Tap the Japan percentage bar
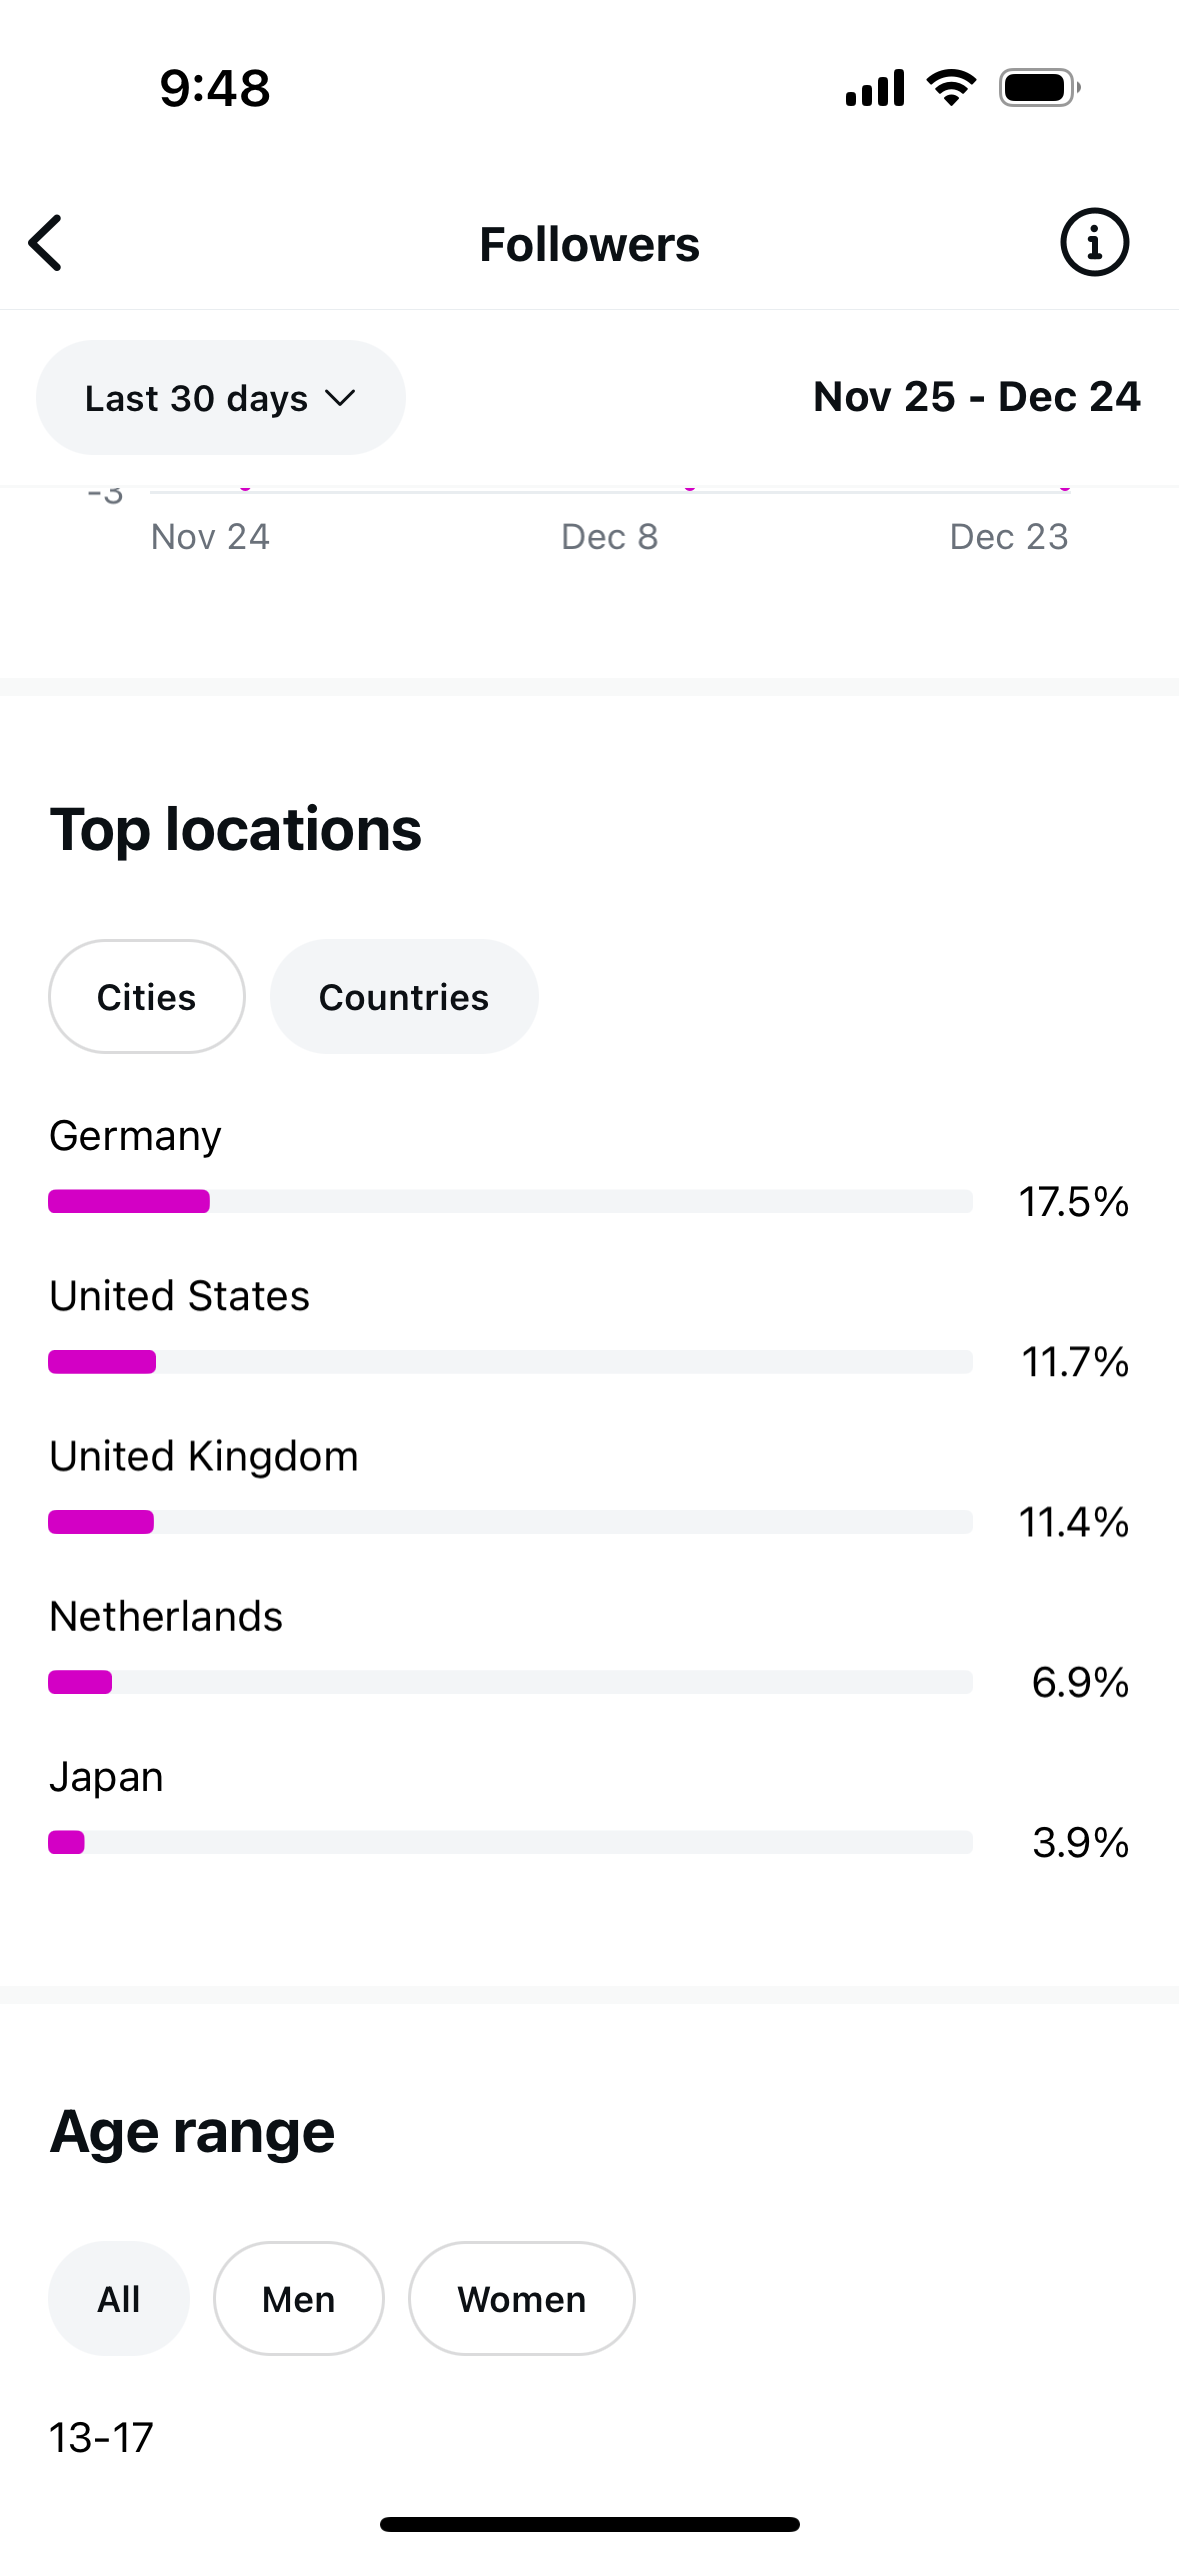Screen dimensions: 1179x2556 (510, 1843)
